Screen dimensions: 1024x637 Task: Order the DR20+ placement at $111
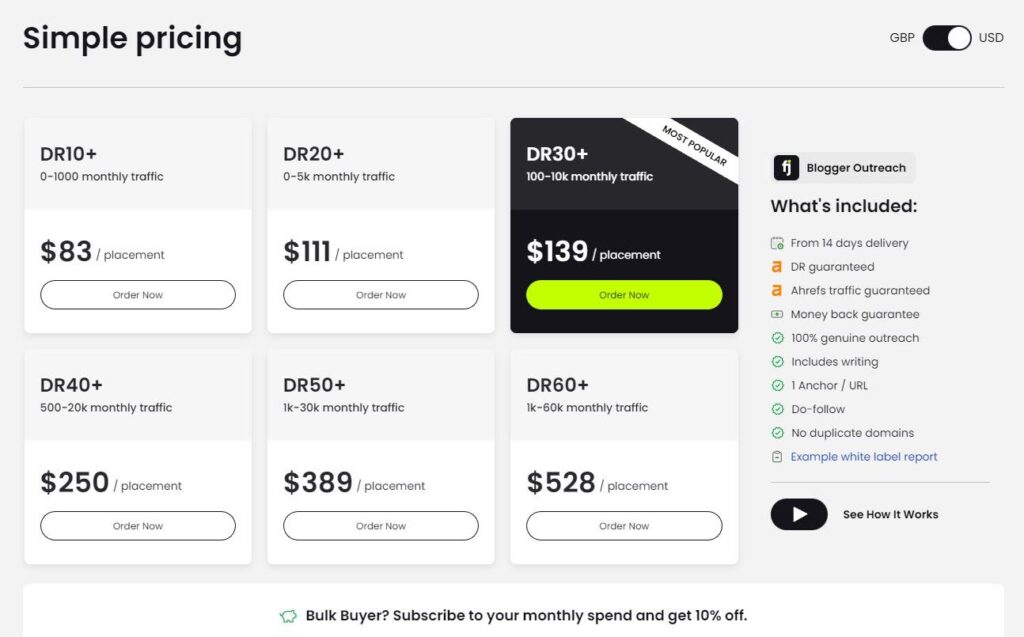(381, 295)
